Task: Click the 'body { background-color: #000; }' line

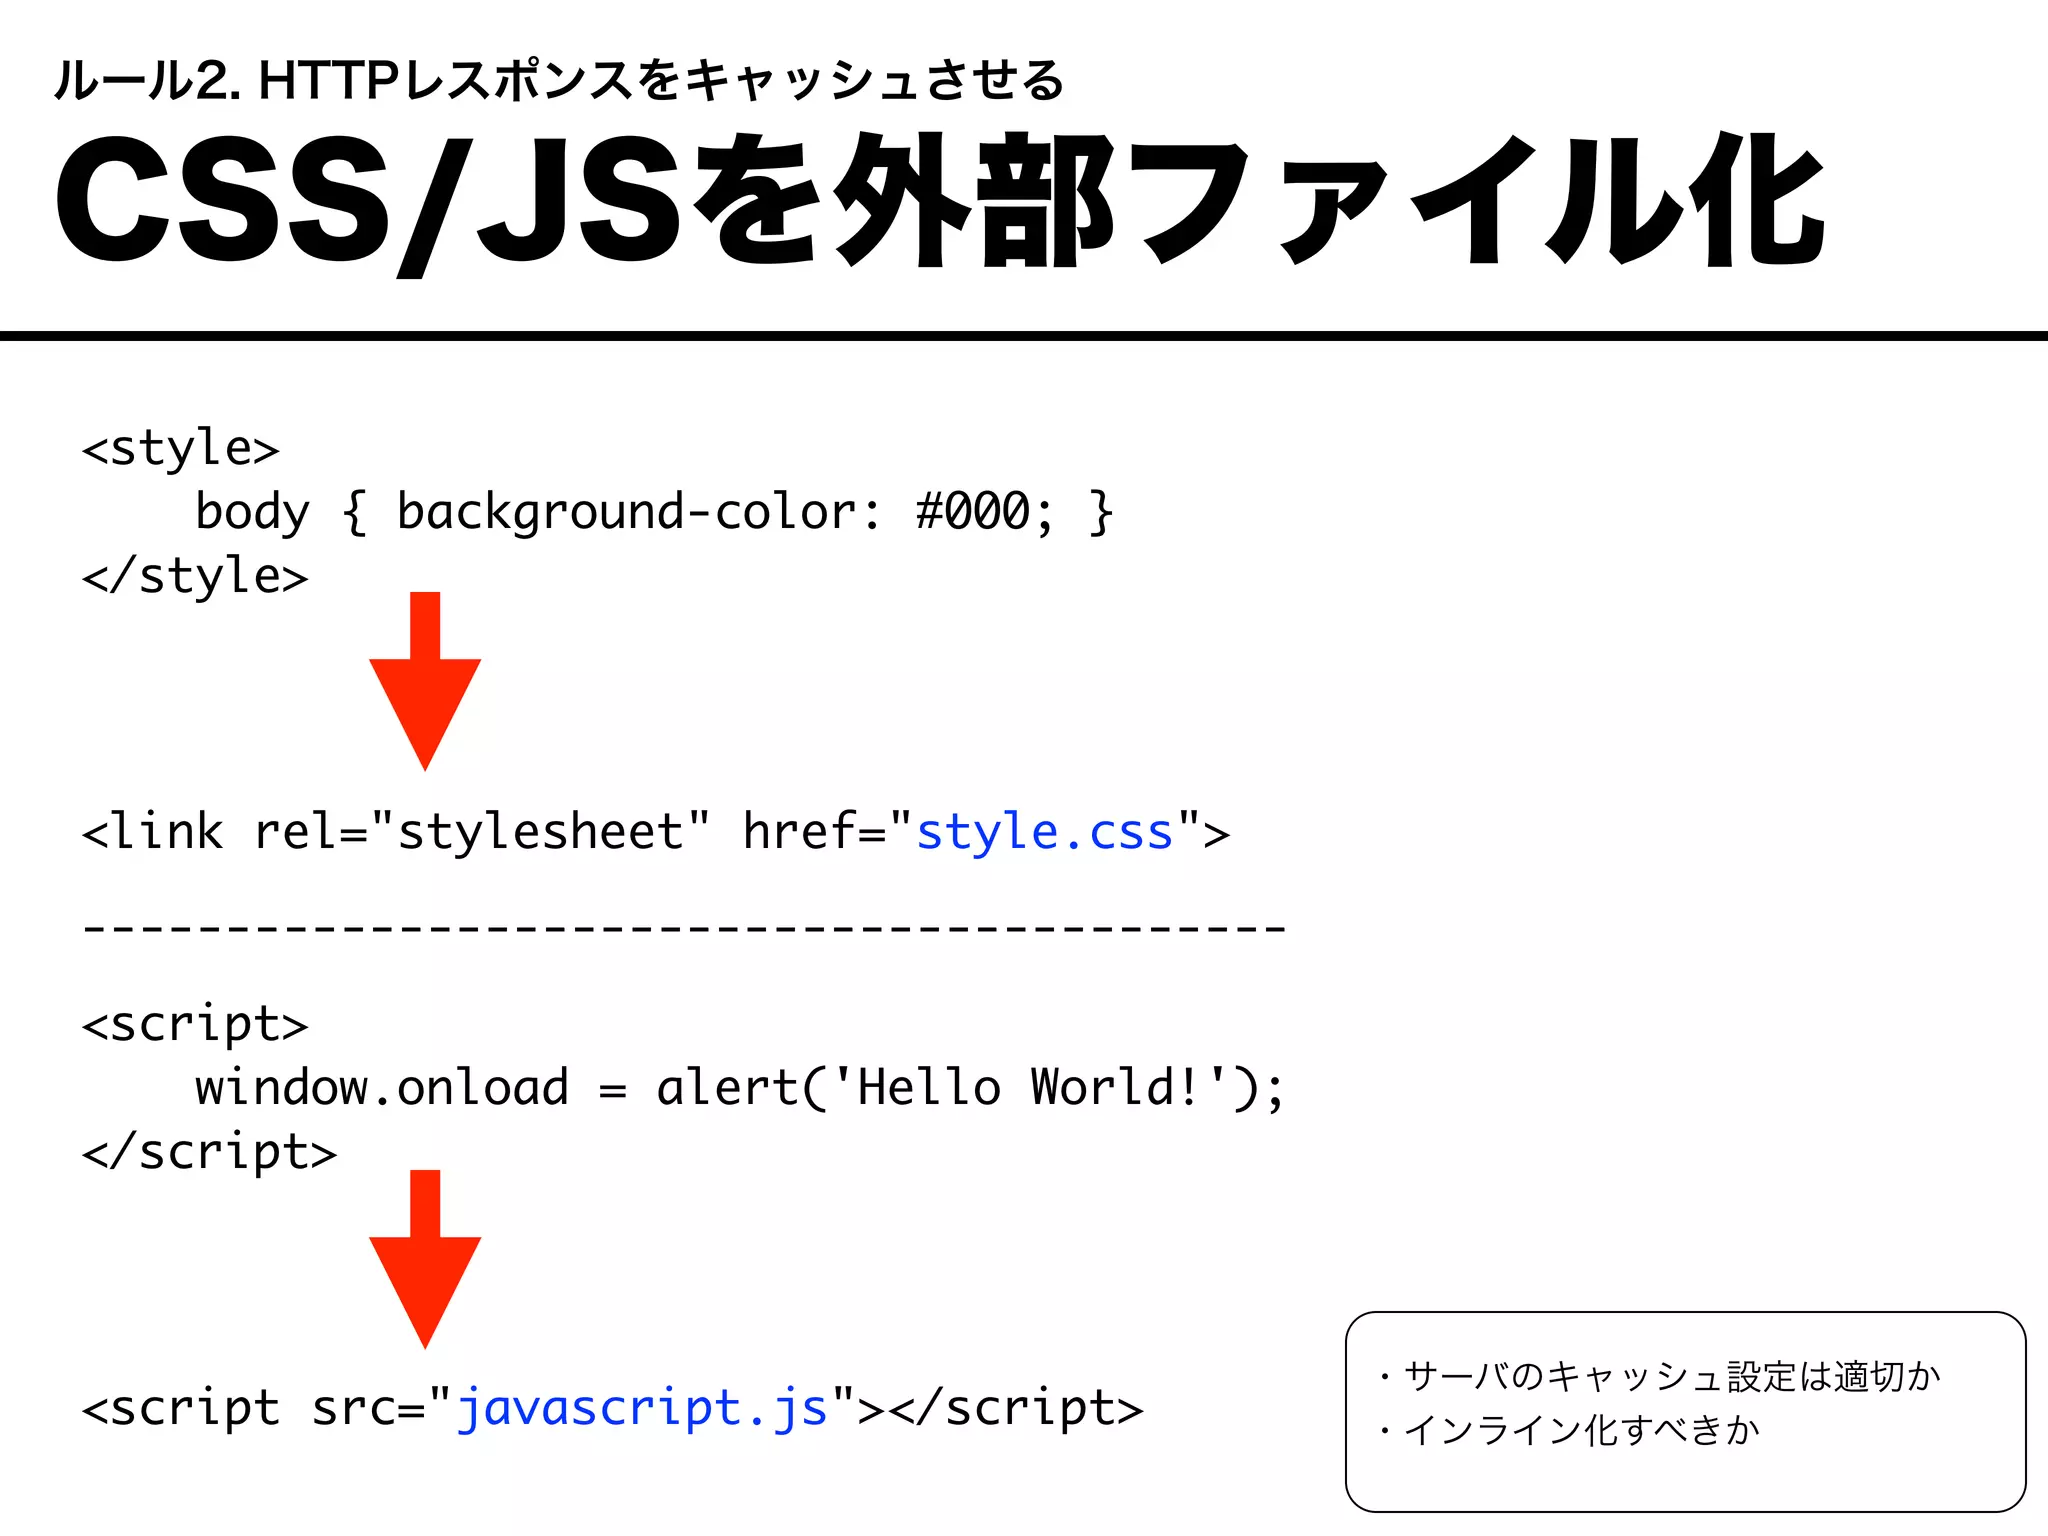Action: click(654, 512)
